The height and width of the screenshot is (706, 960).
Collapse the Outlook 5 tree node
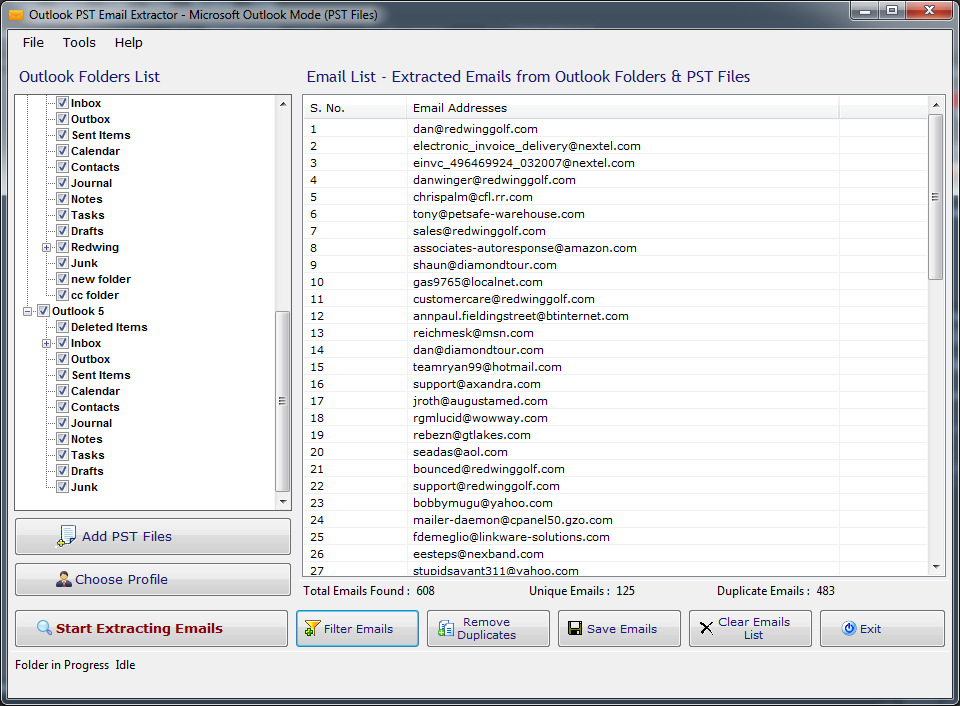[28, 312]
